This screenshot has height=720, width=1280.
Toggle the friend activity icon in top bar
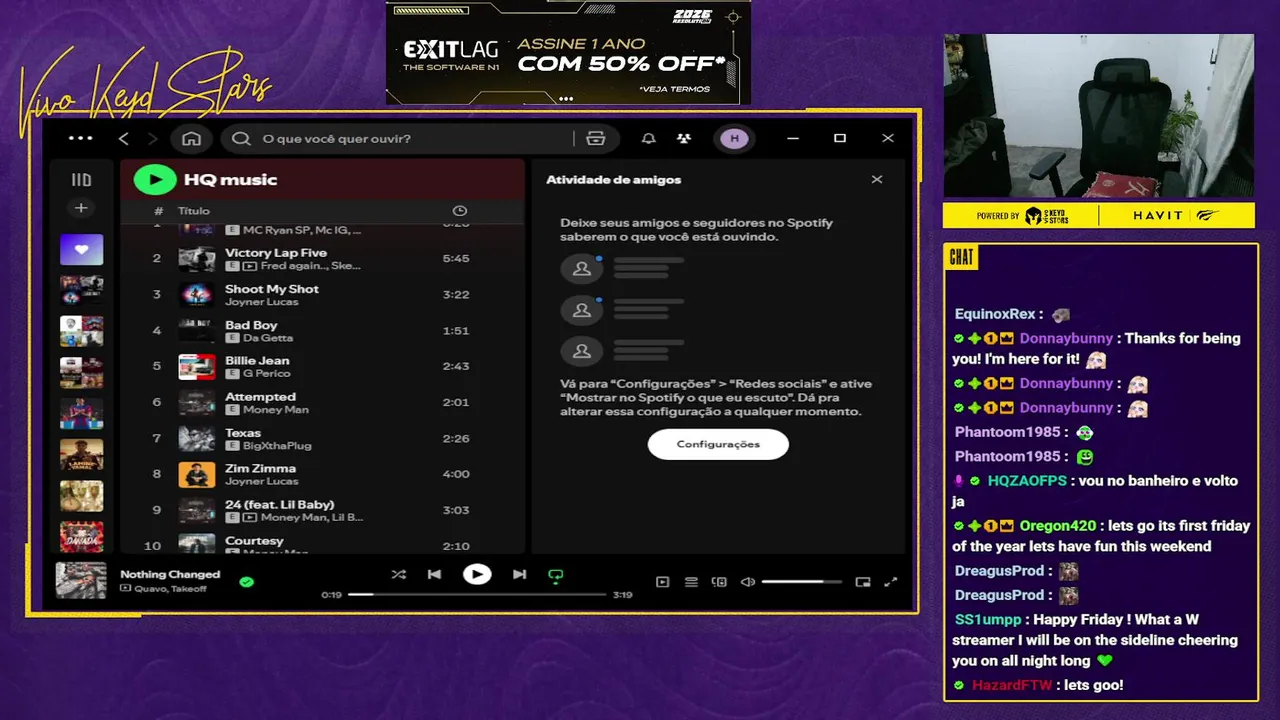(x=683, y=138)
